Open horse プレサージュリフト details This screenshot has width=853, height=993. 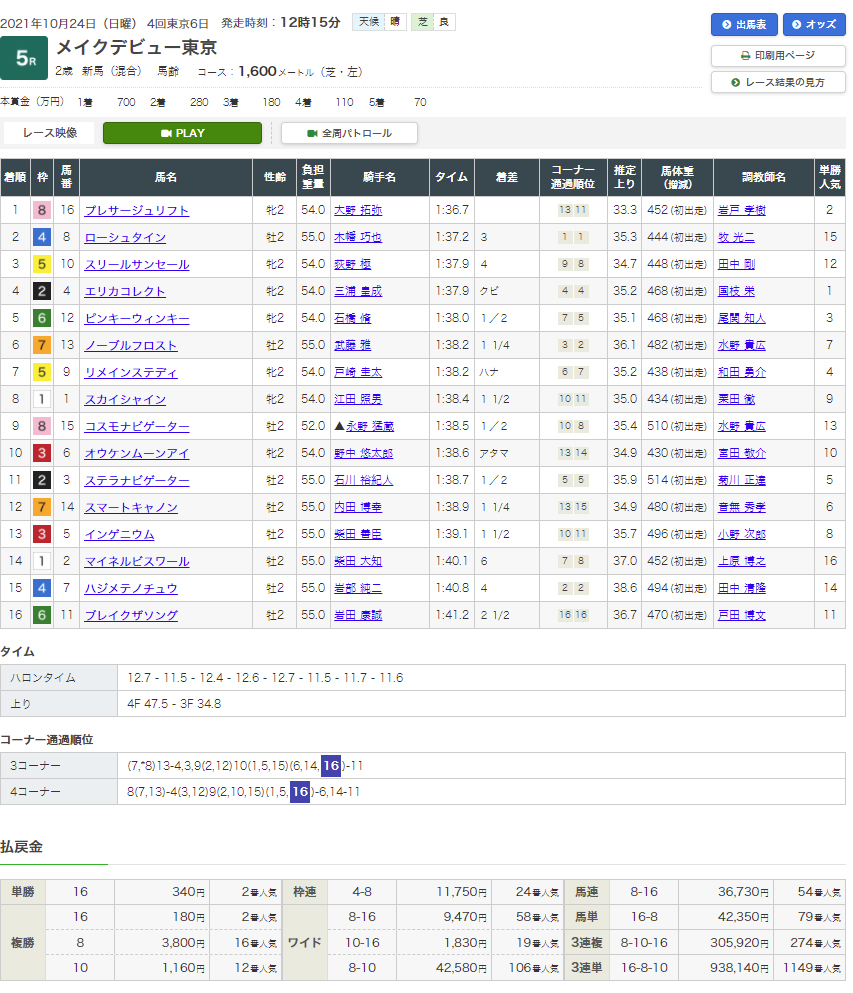click(x=136, y=211)
